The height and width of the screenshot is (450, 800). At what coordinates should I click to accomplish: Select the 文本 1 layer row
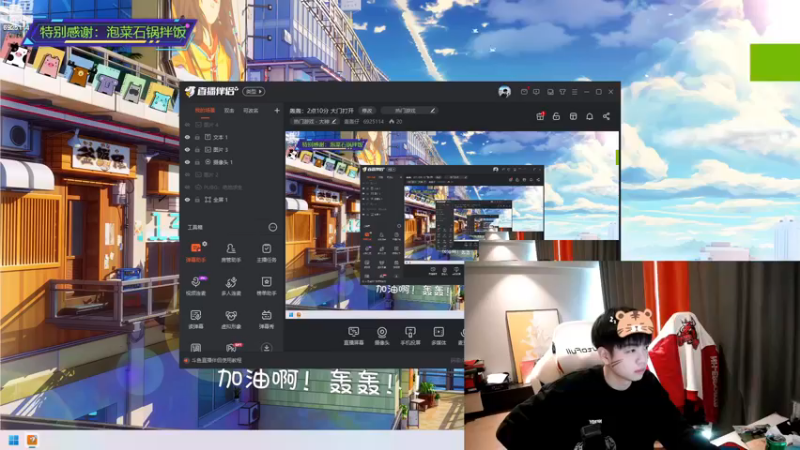(232, 137)
